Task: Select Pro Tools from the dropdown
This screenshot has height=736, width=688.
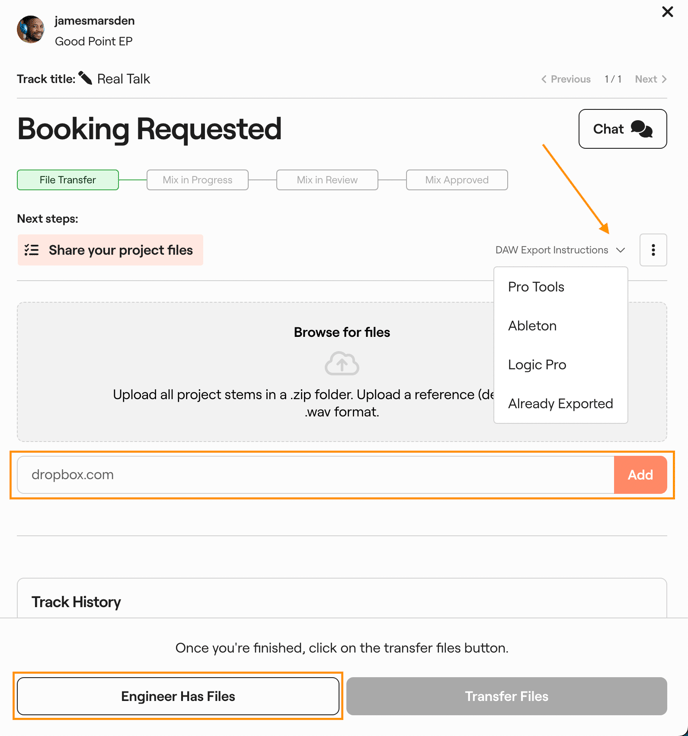Action: [x=536, y=287]
